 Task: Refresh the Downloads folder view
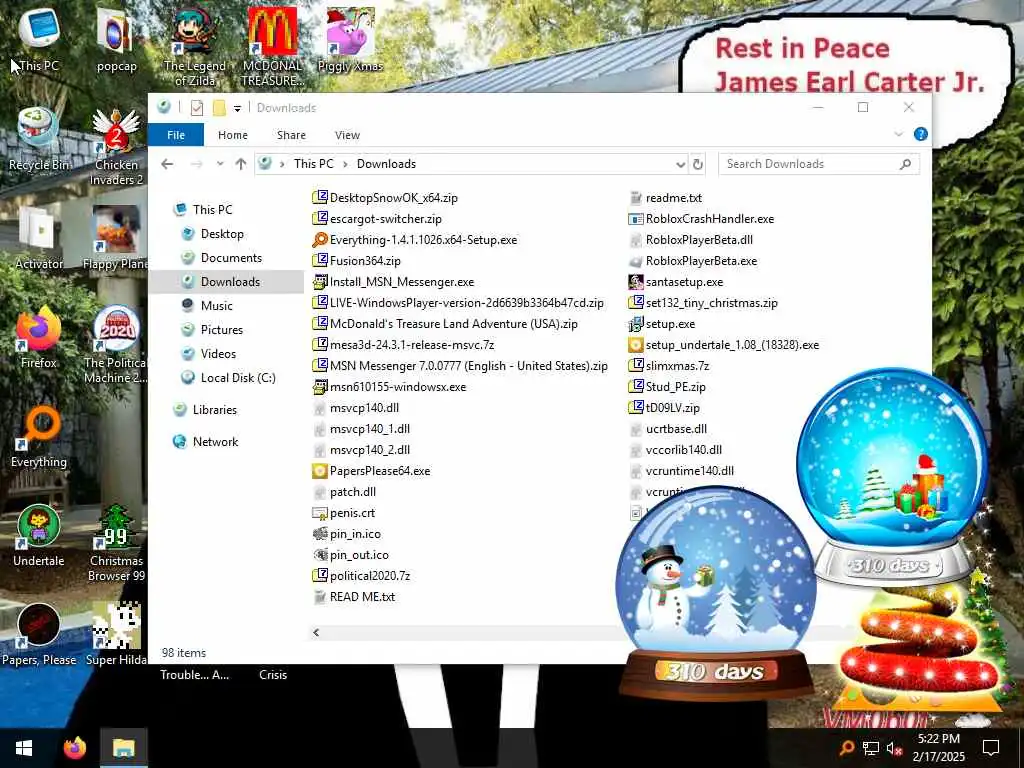point(697,164)
